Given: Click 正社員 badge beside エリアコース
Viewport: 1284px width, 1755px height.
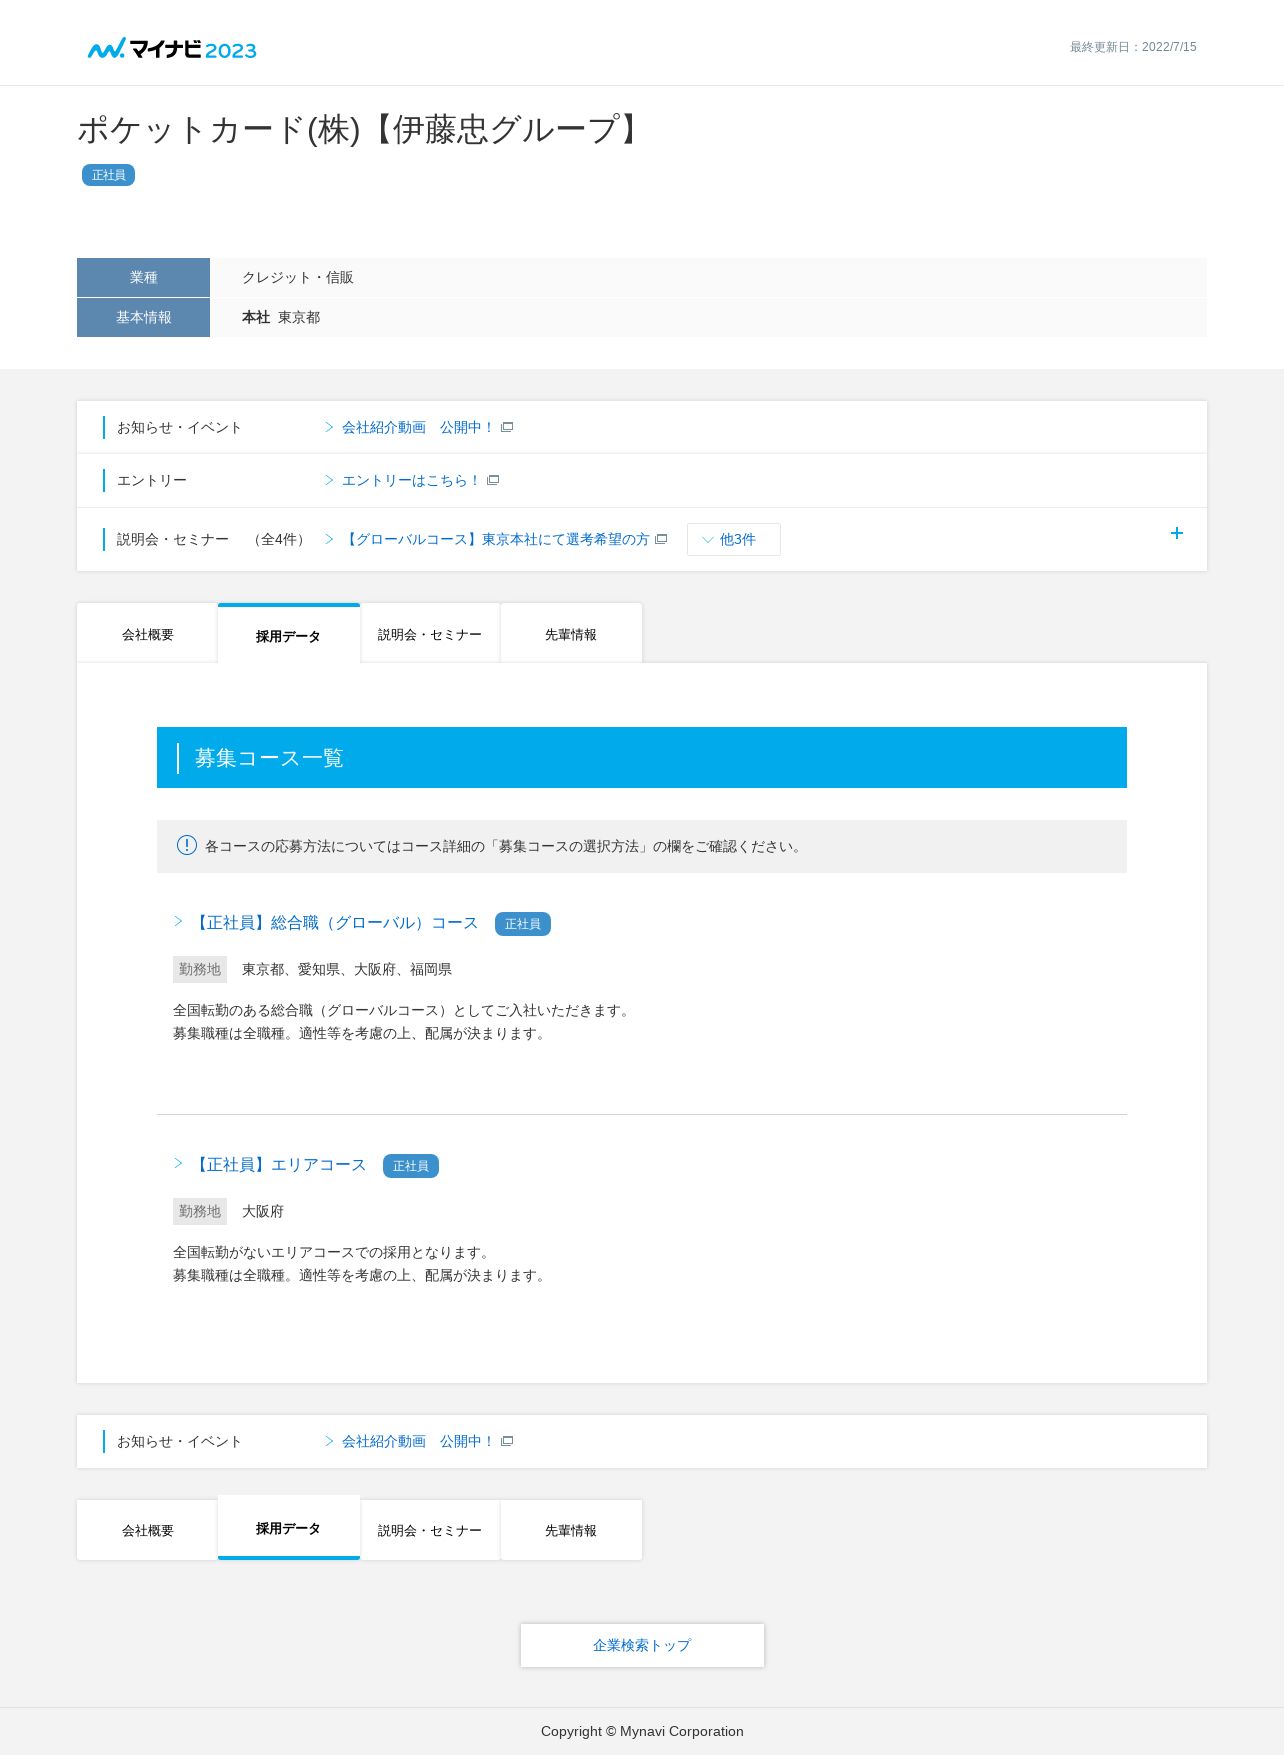Looking at the screenshot, I should pyautogui.click(x=411, y=1166).
